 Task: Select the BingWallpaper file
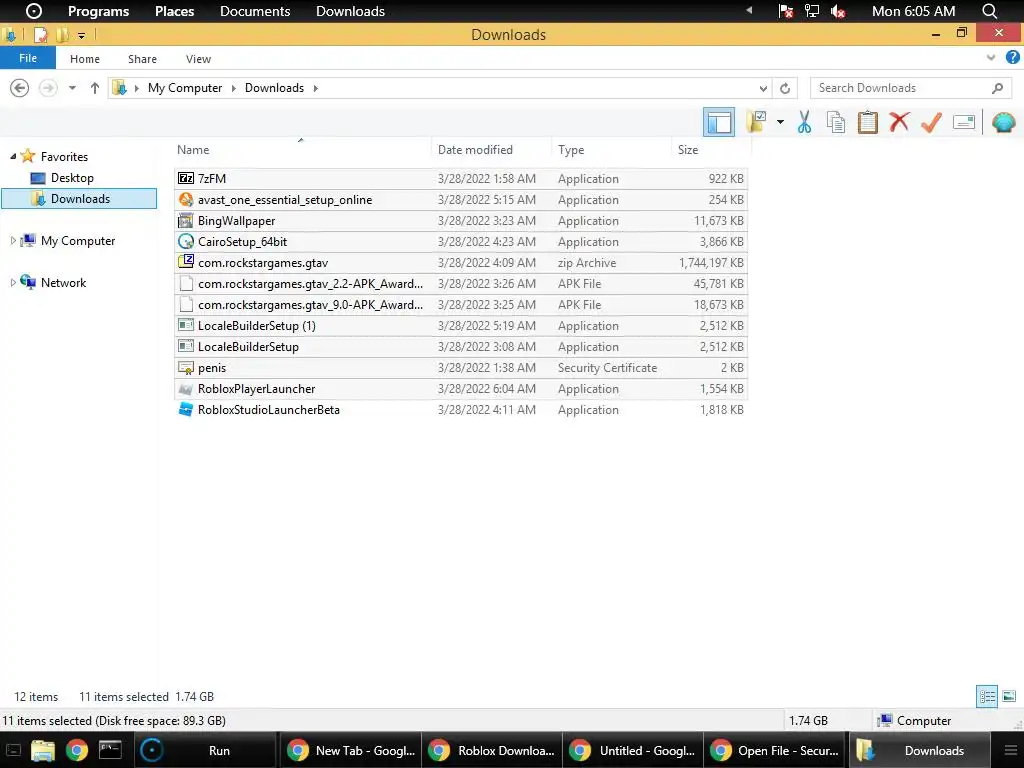(461, 221)
